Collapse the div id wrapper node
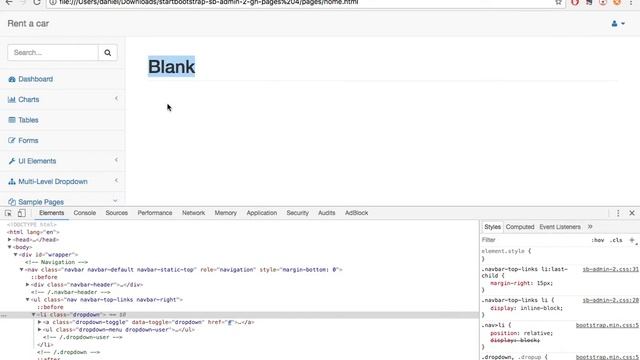The image size is (640, 360). (x=16, y=255)
